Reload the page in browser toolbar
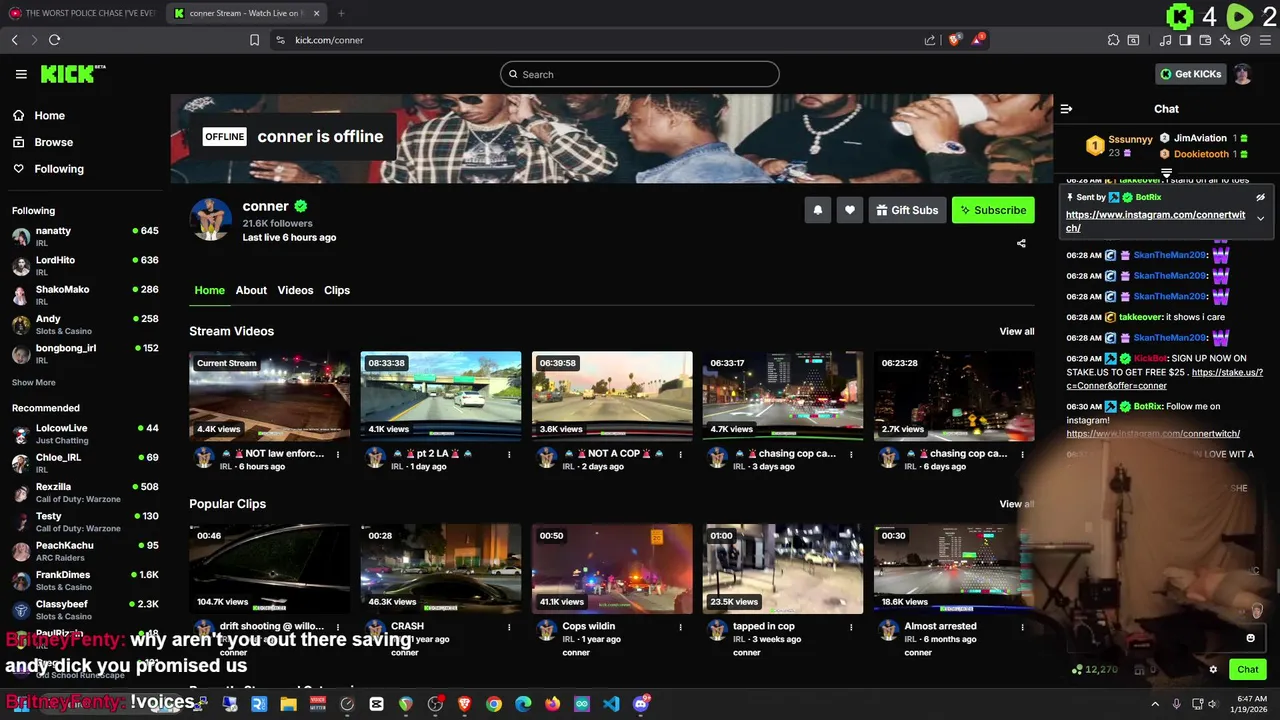The height and width of the screenshot is (720, 1280). tap(54, 40)
